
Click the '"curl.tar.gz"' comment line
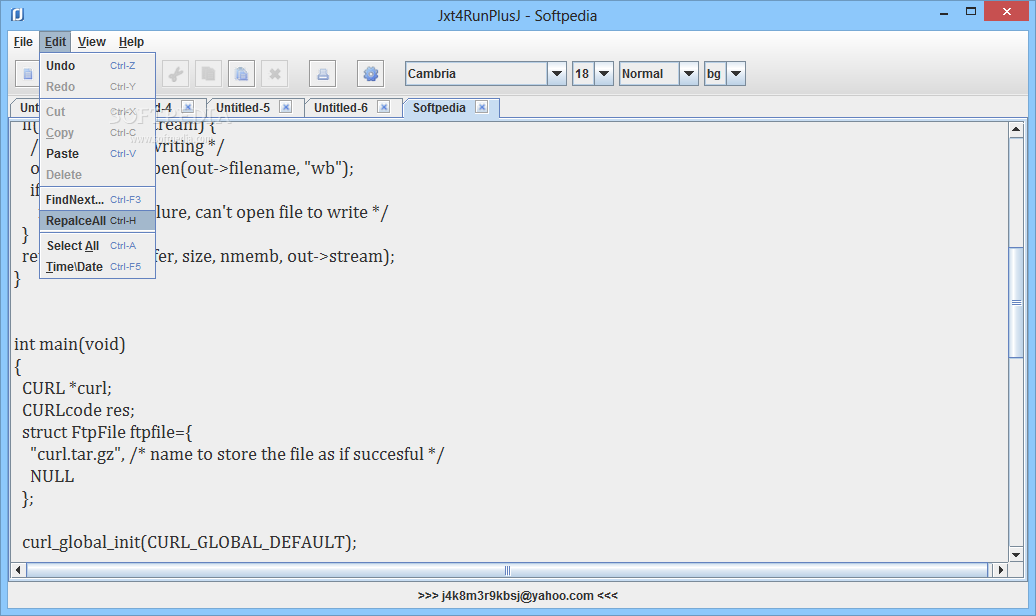[x=237, y=455]
